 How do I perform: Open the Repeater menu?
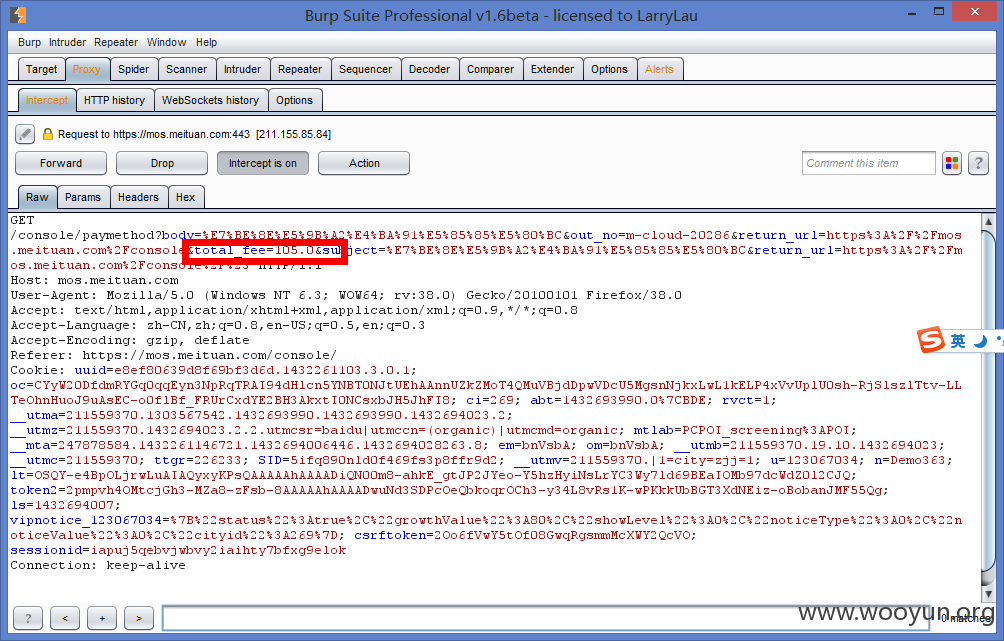pyautogui.click(x=116, y=42)
